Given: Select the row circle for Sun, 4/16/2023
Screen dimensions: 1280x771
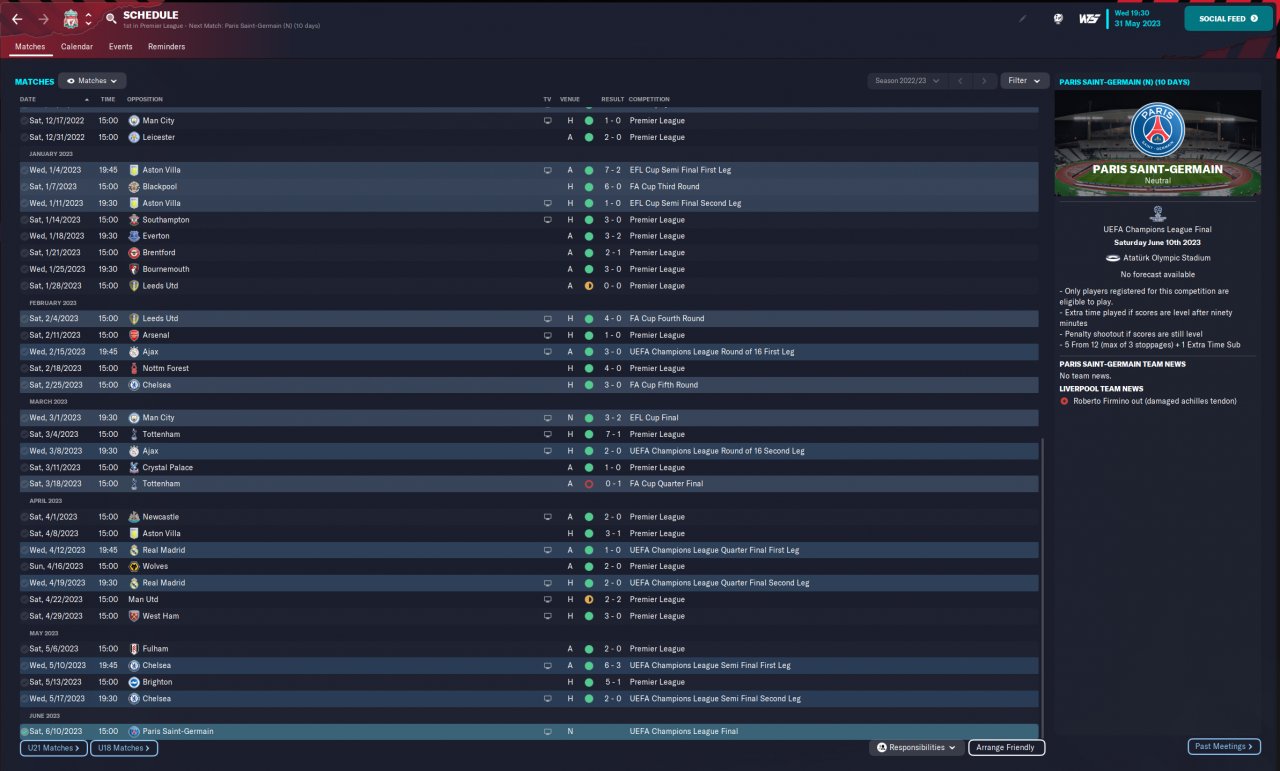Looking at the screenshot, I should pos(24,566).
